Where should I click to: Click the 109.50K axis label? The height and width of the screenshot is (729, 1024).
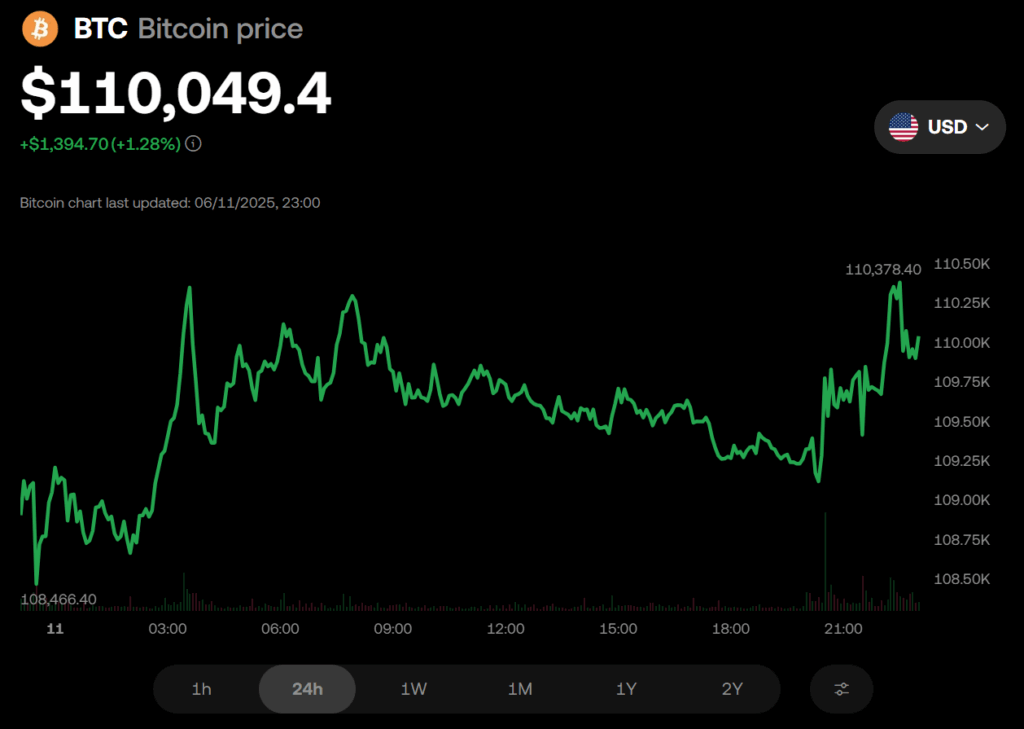click(962, 422)
